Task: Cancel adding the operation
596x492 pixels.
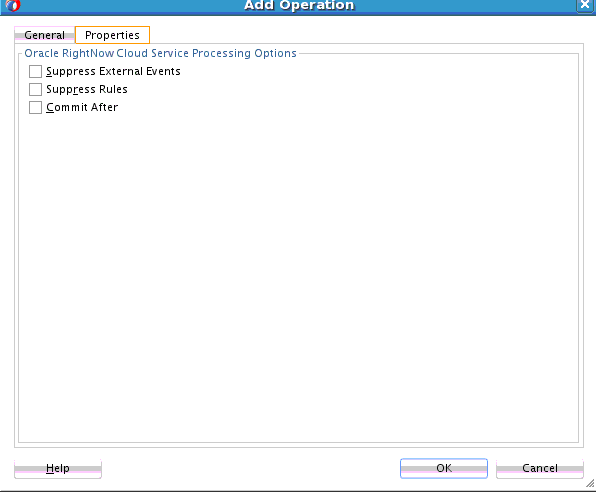Action: click(x=540, y=468)
